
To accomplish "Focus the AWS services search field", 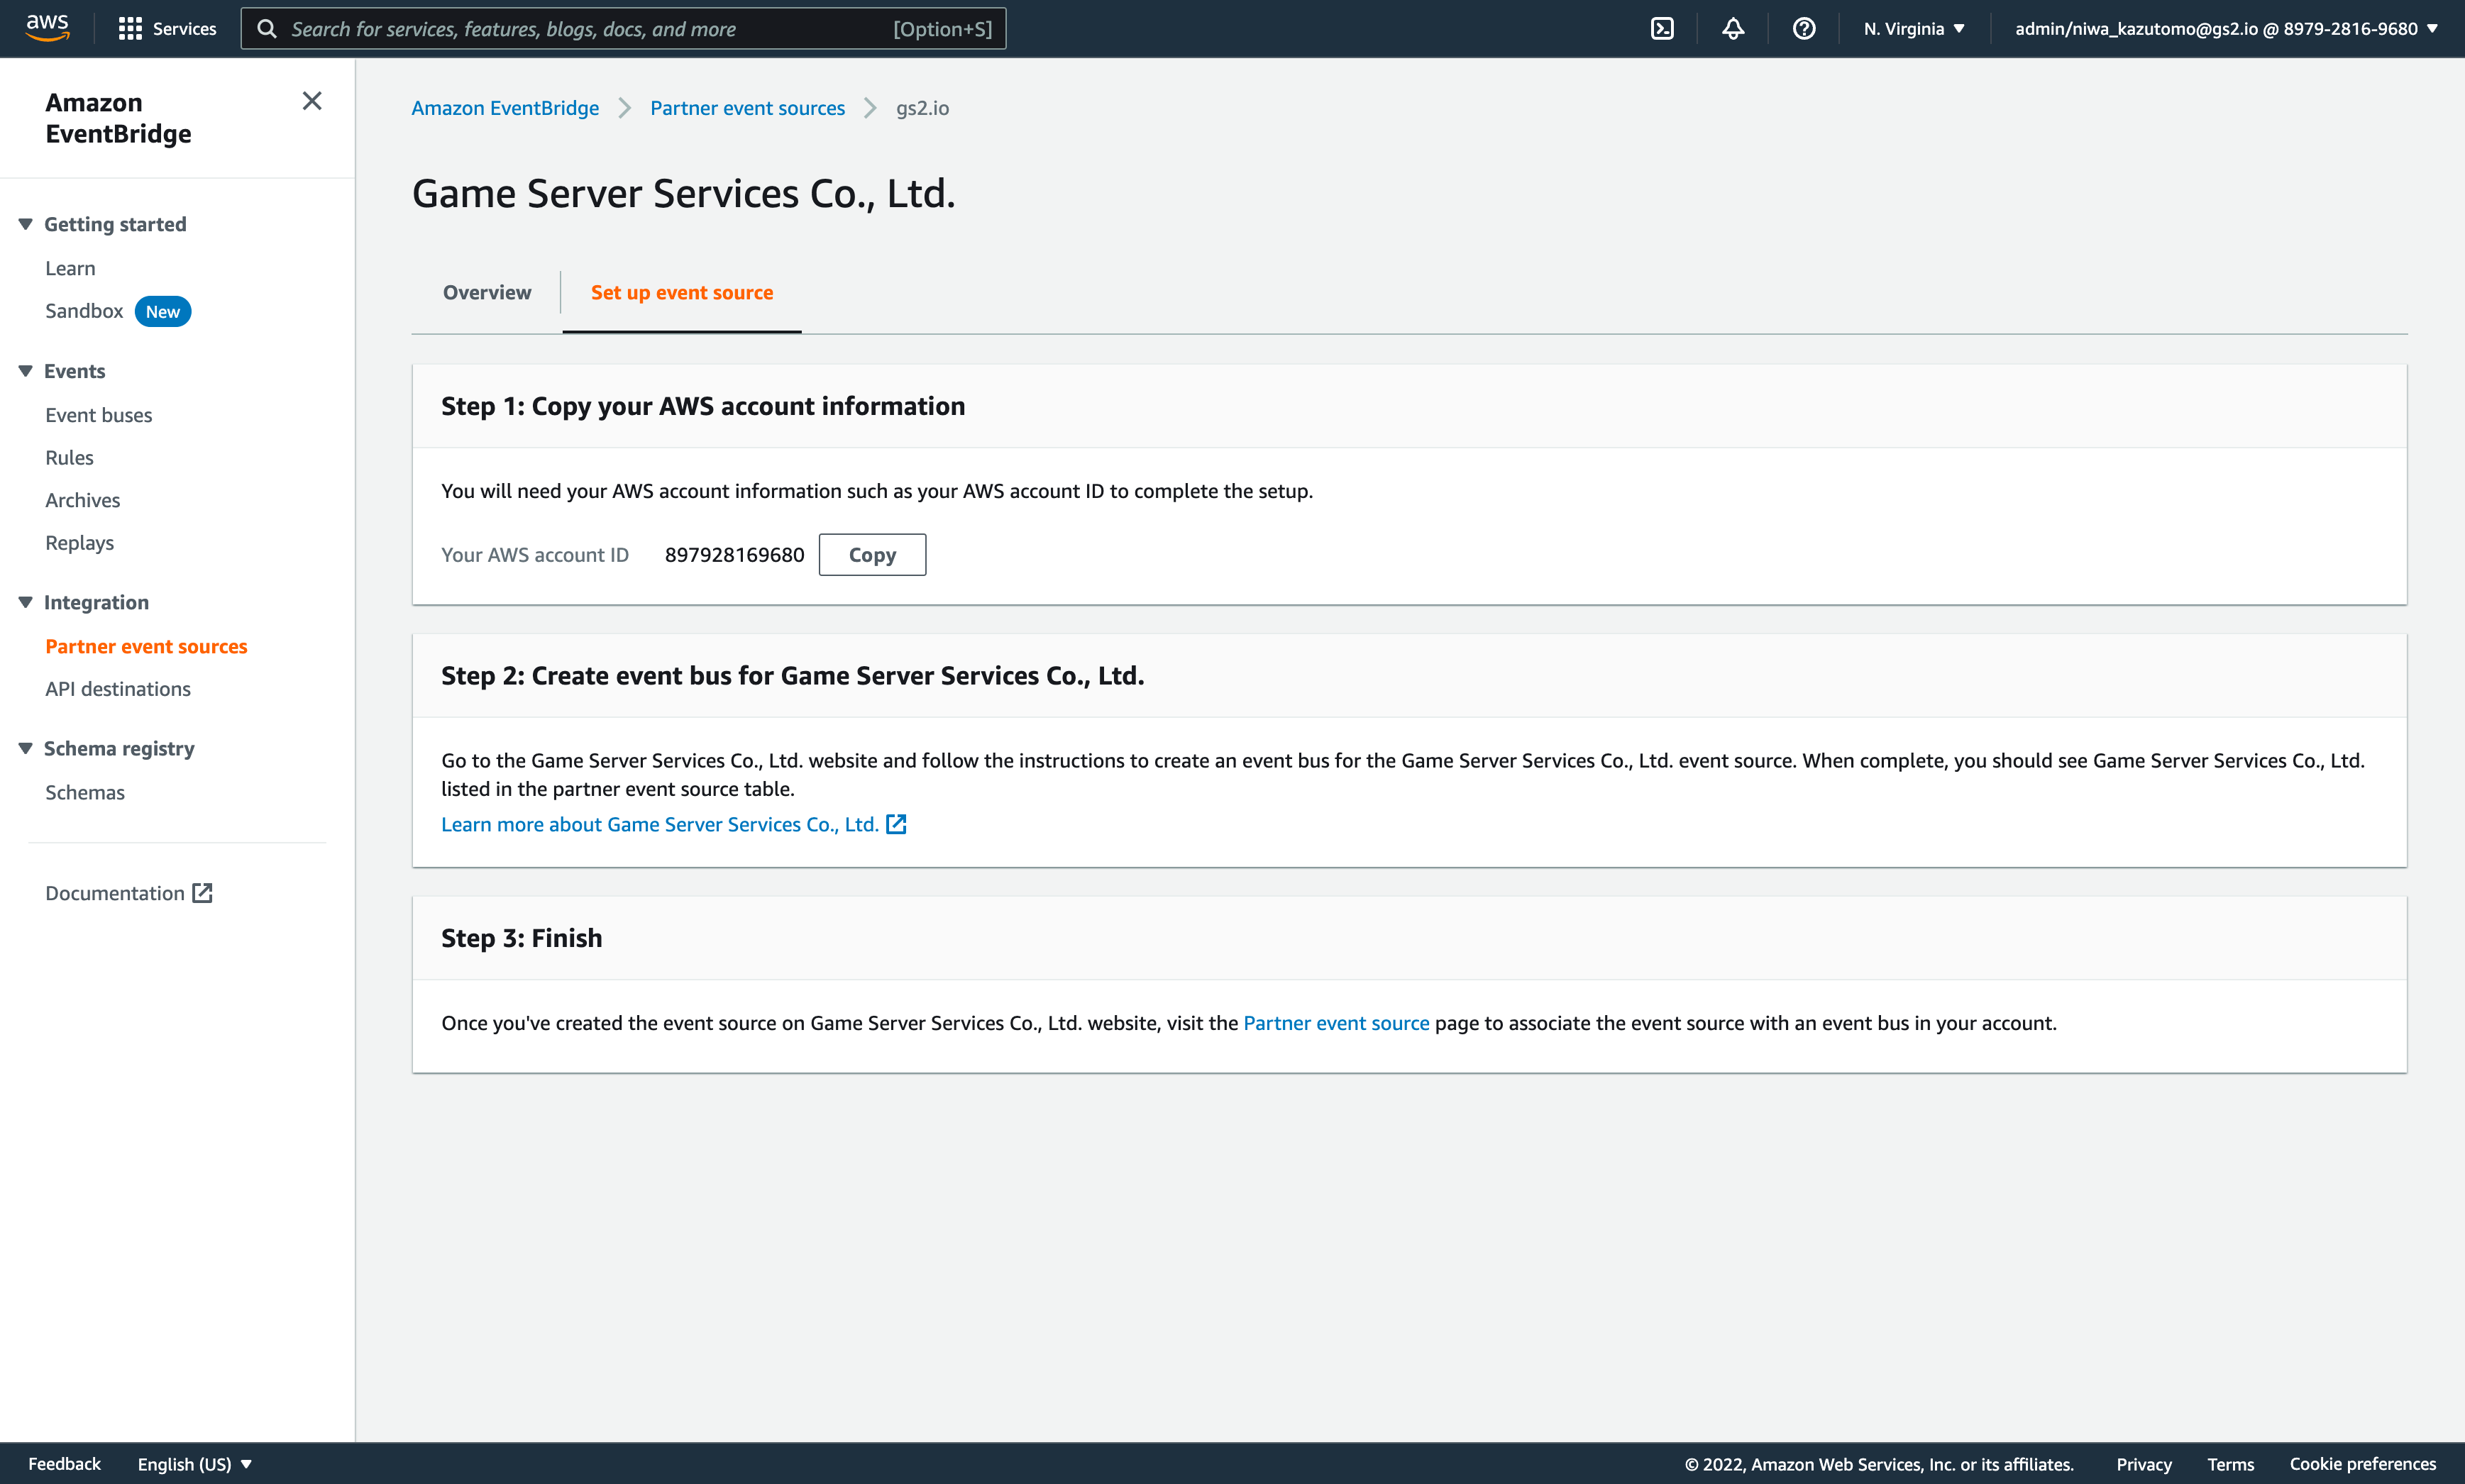I will click(623, 29).
